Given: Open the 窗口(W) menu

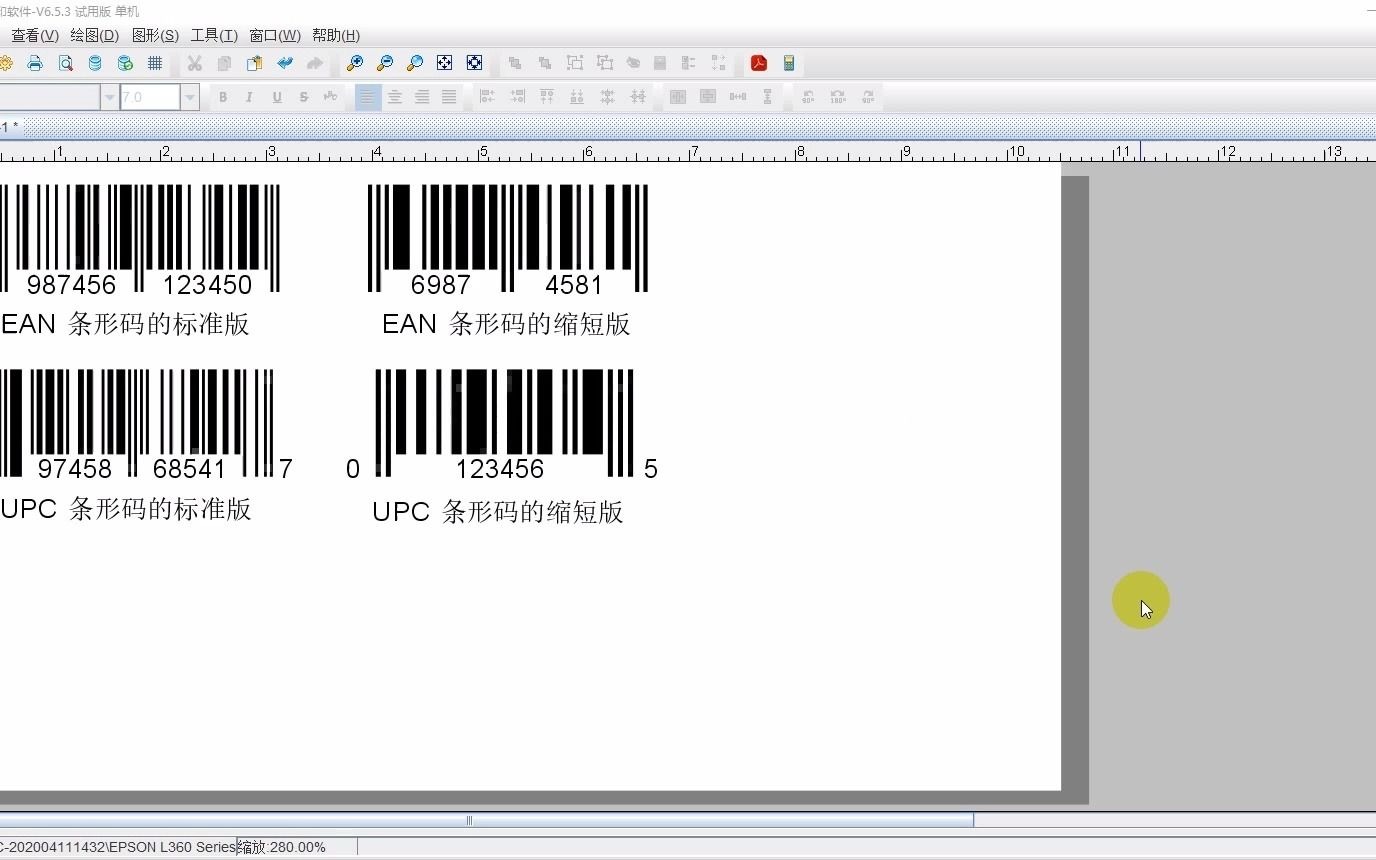Looking at the screenshot, I should point(275,35).
